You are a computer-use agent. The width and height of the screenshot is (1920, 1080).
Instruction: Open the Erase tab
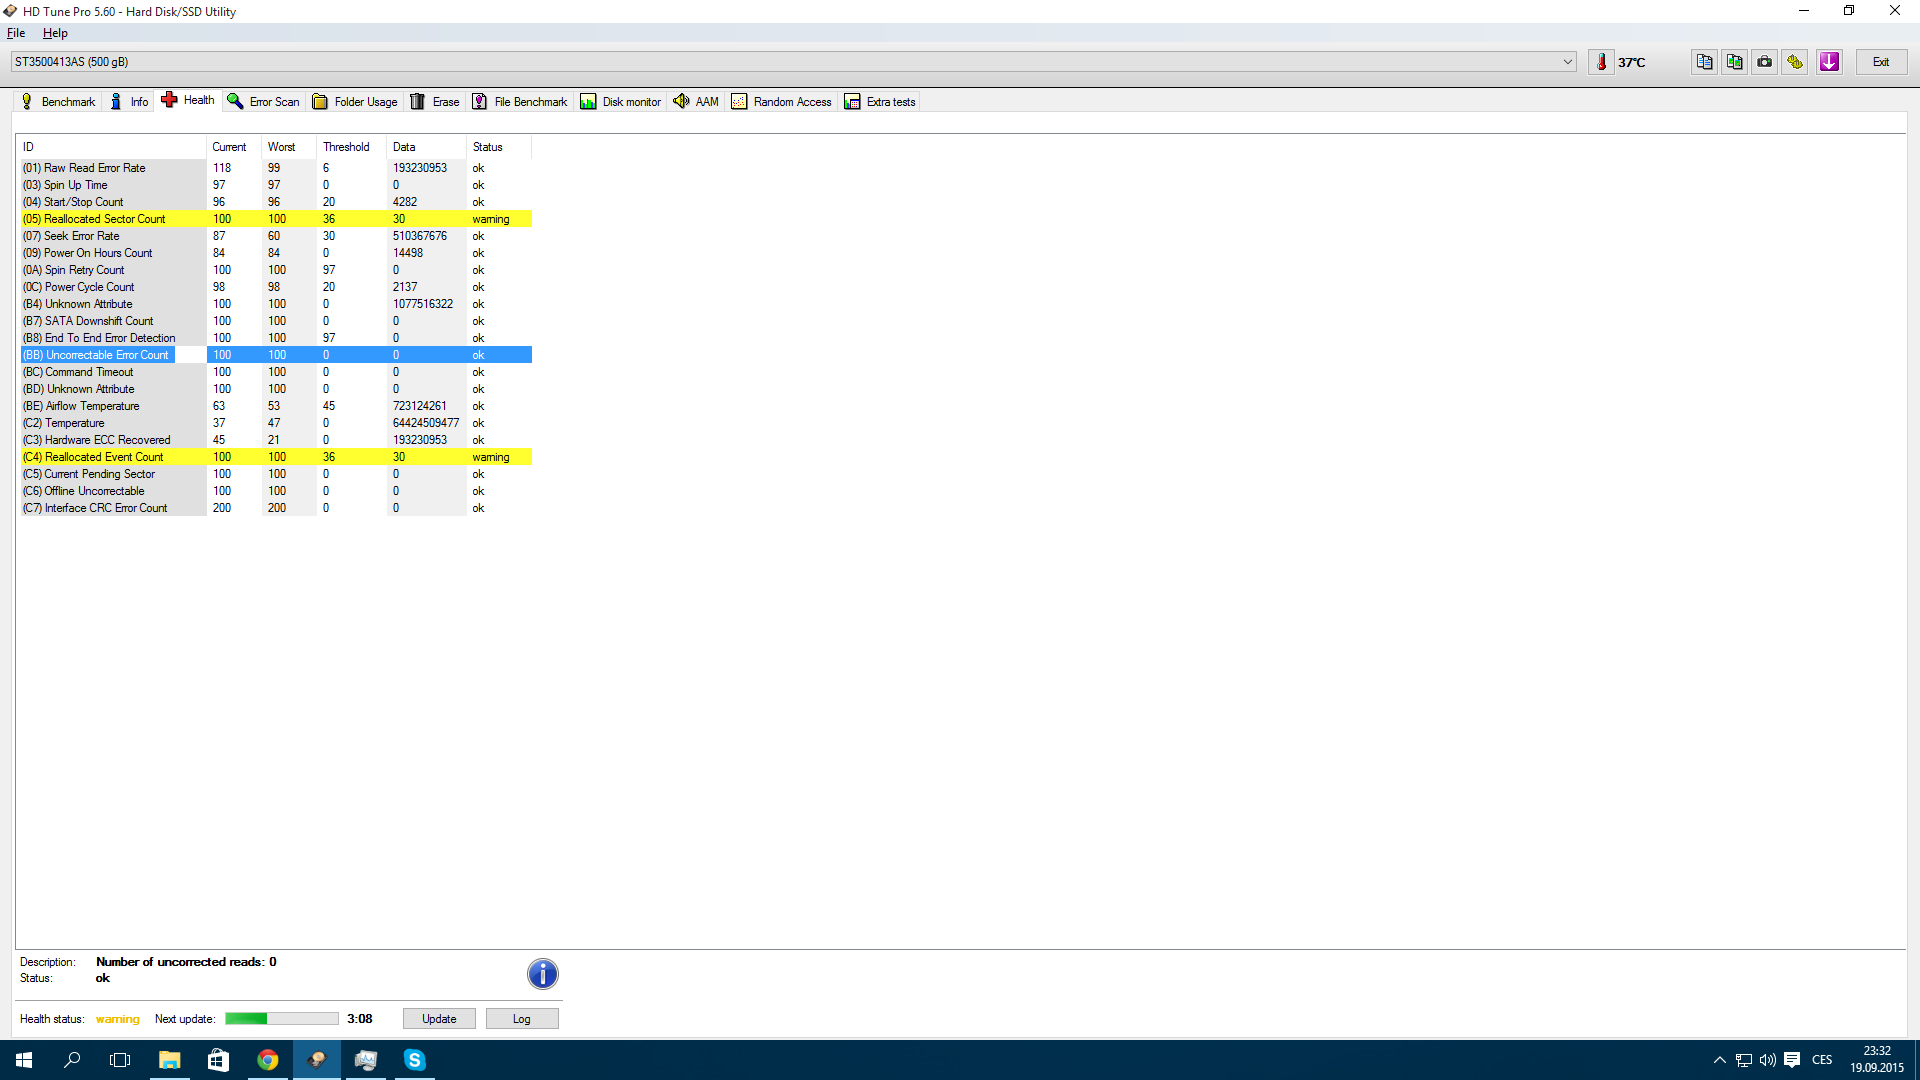pos(435,102)
